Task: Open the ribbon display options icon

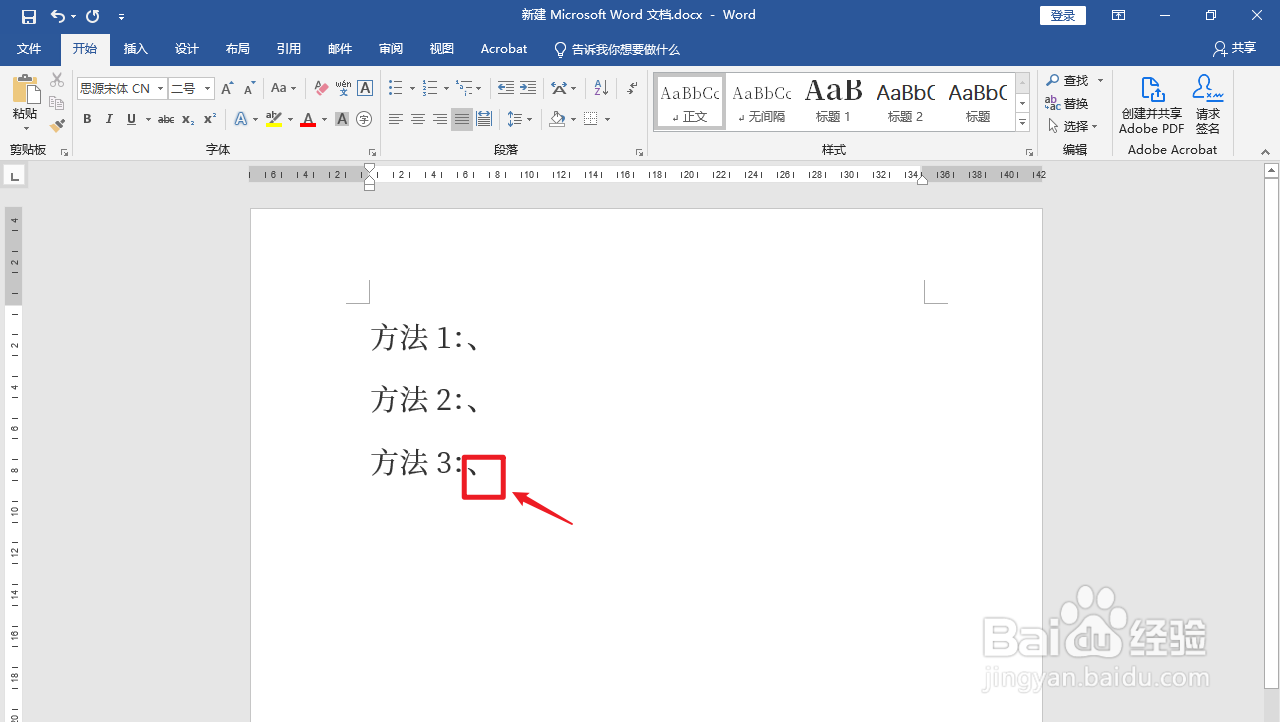Action: pos(1118,16)
